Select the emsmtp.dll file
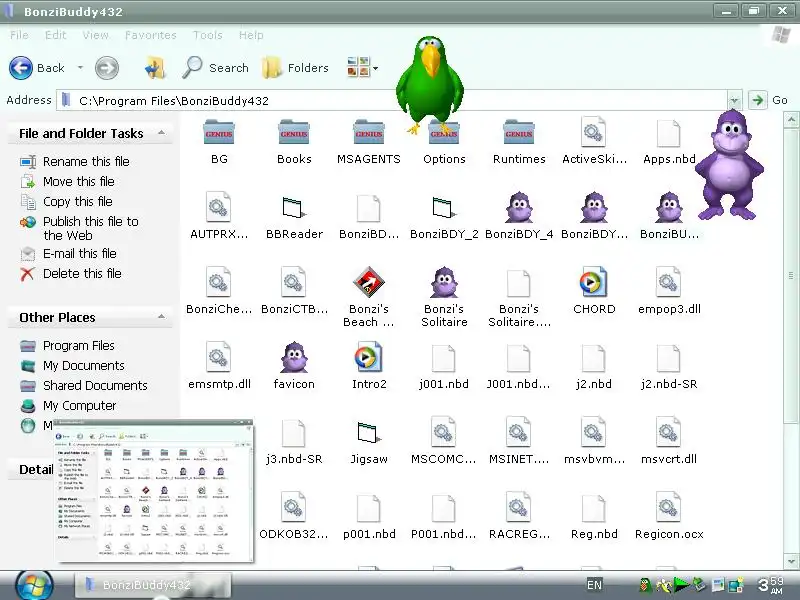800x600 pixels. pyautogui.click(x=218, y=357)
